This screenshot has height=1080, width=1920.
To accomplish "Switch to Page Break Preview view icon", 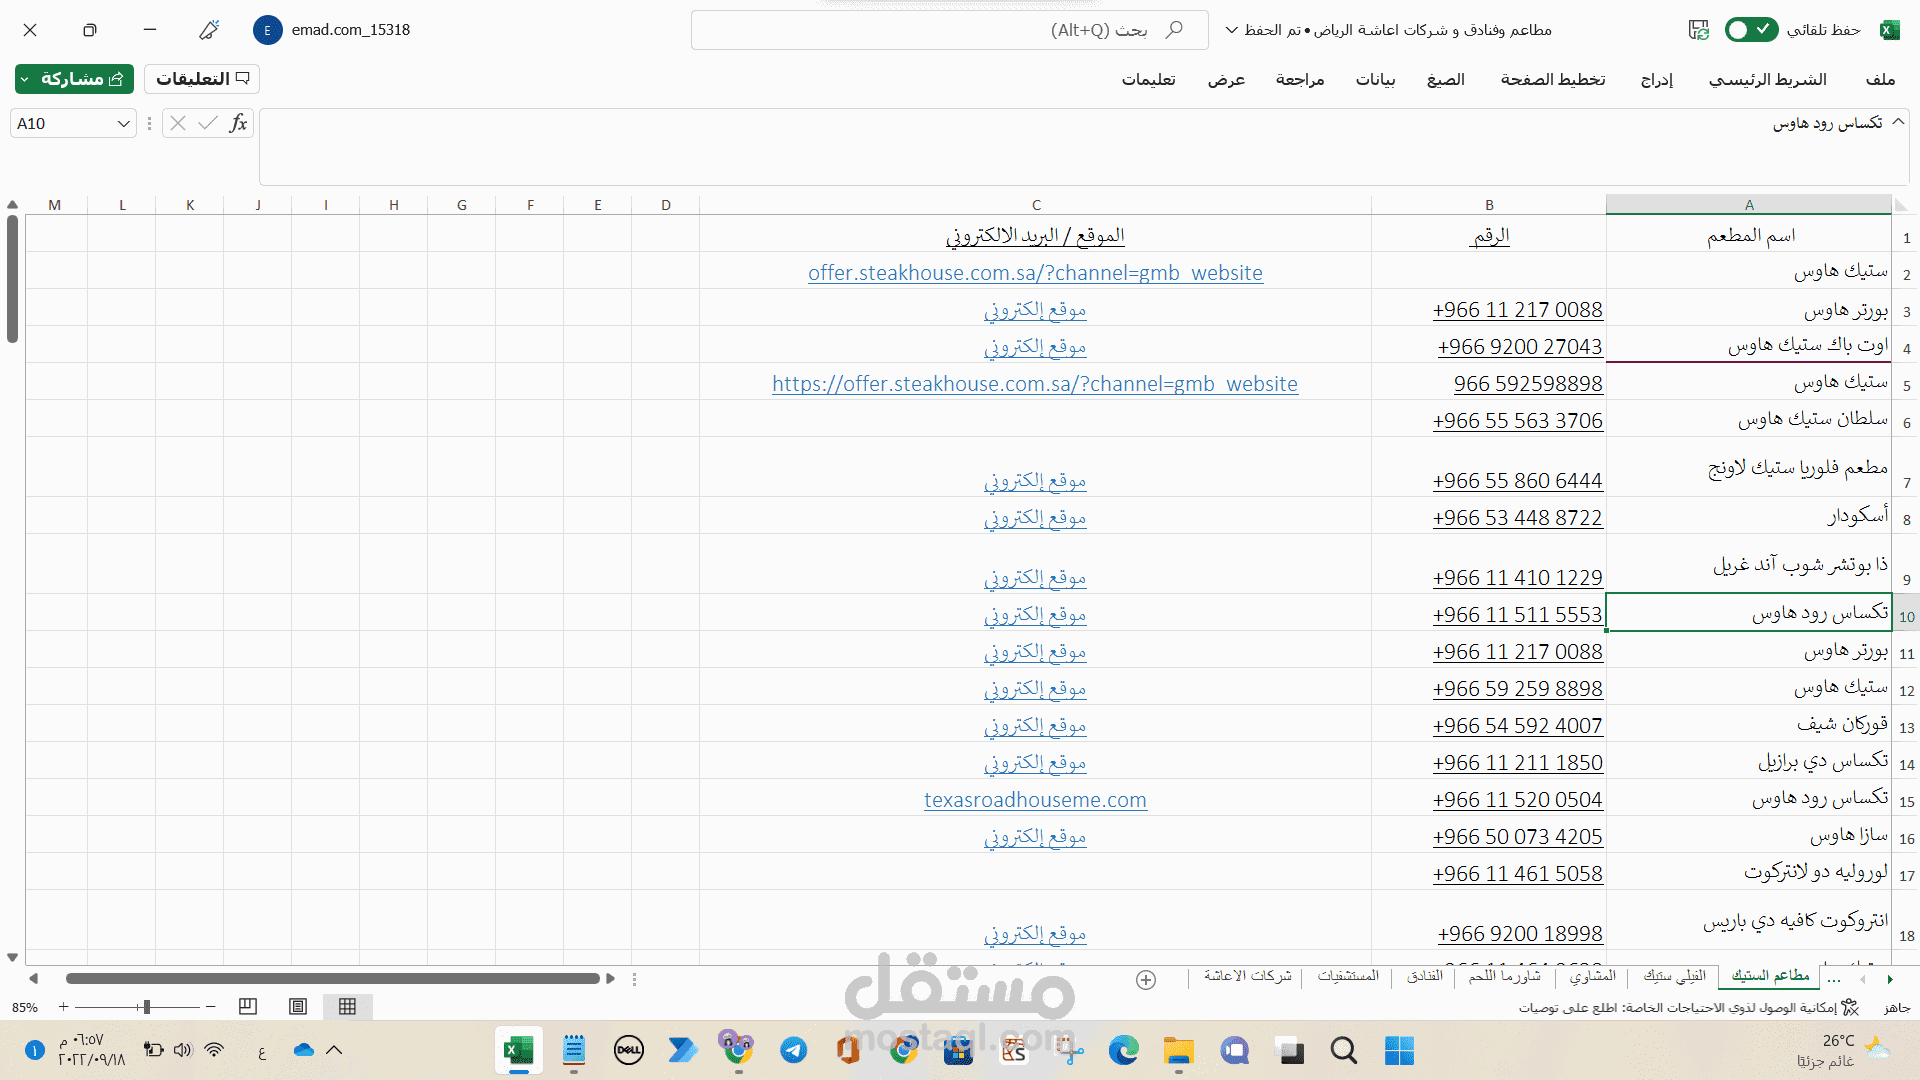I will (x=248, y=1007).
